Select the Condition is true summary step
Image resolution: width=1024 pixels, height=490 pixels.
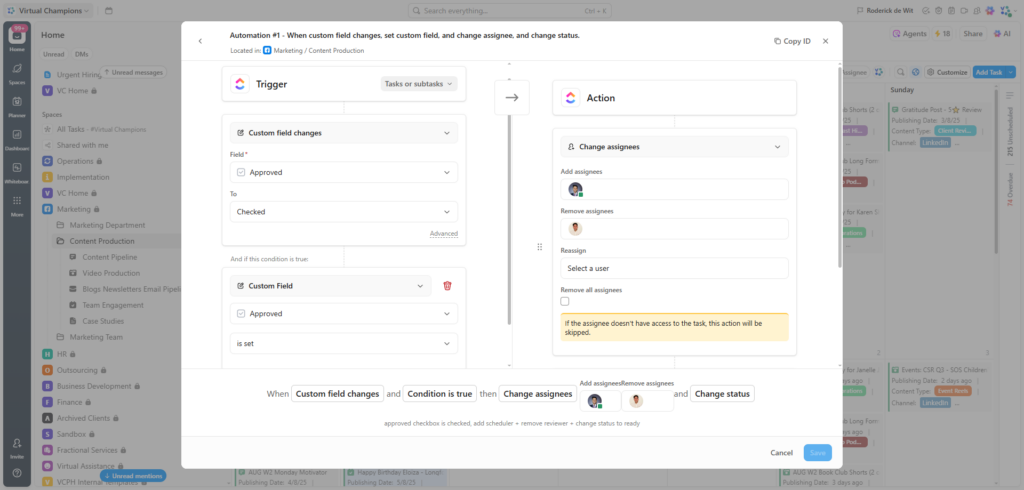click(439, 394)
